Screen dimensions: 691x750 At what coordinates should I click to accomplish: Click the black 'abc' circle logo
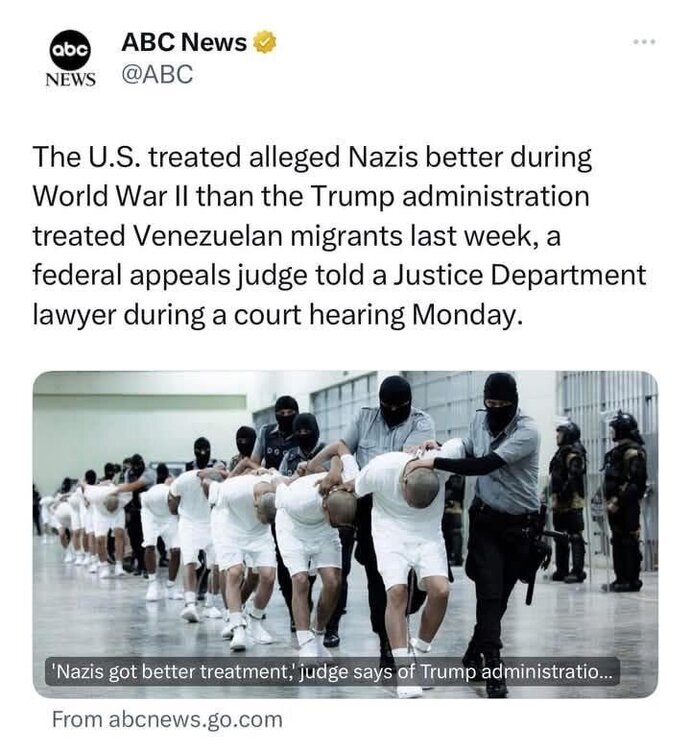[70, 49]
